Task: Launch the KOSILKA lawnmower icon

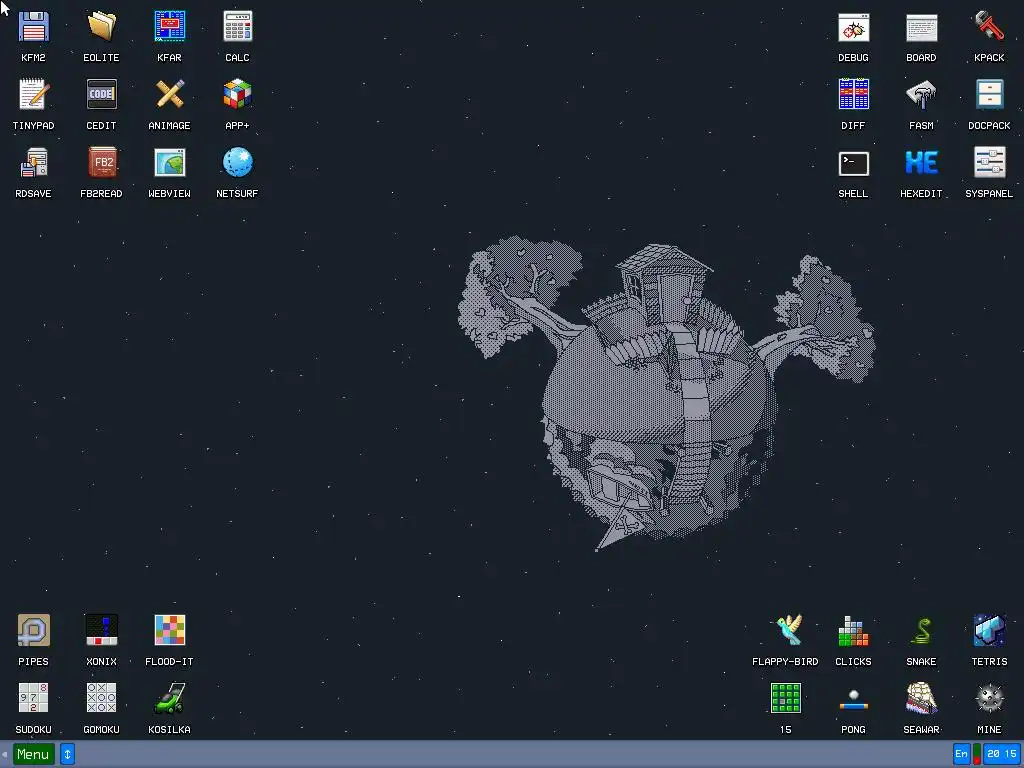Action: pos(169,698)
